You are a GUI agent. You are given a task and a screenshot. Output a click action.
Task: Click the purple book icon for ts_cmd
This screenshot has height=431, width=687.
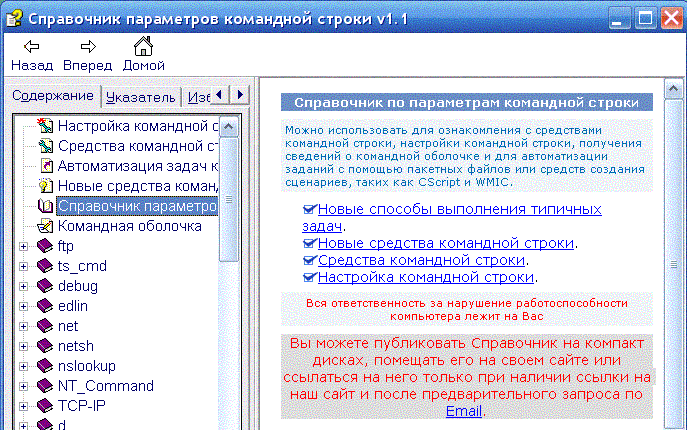[x=45, y=266]
